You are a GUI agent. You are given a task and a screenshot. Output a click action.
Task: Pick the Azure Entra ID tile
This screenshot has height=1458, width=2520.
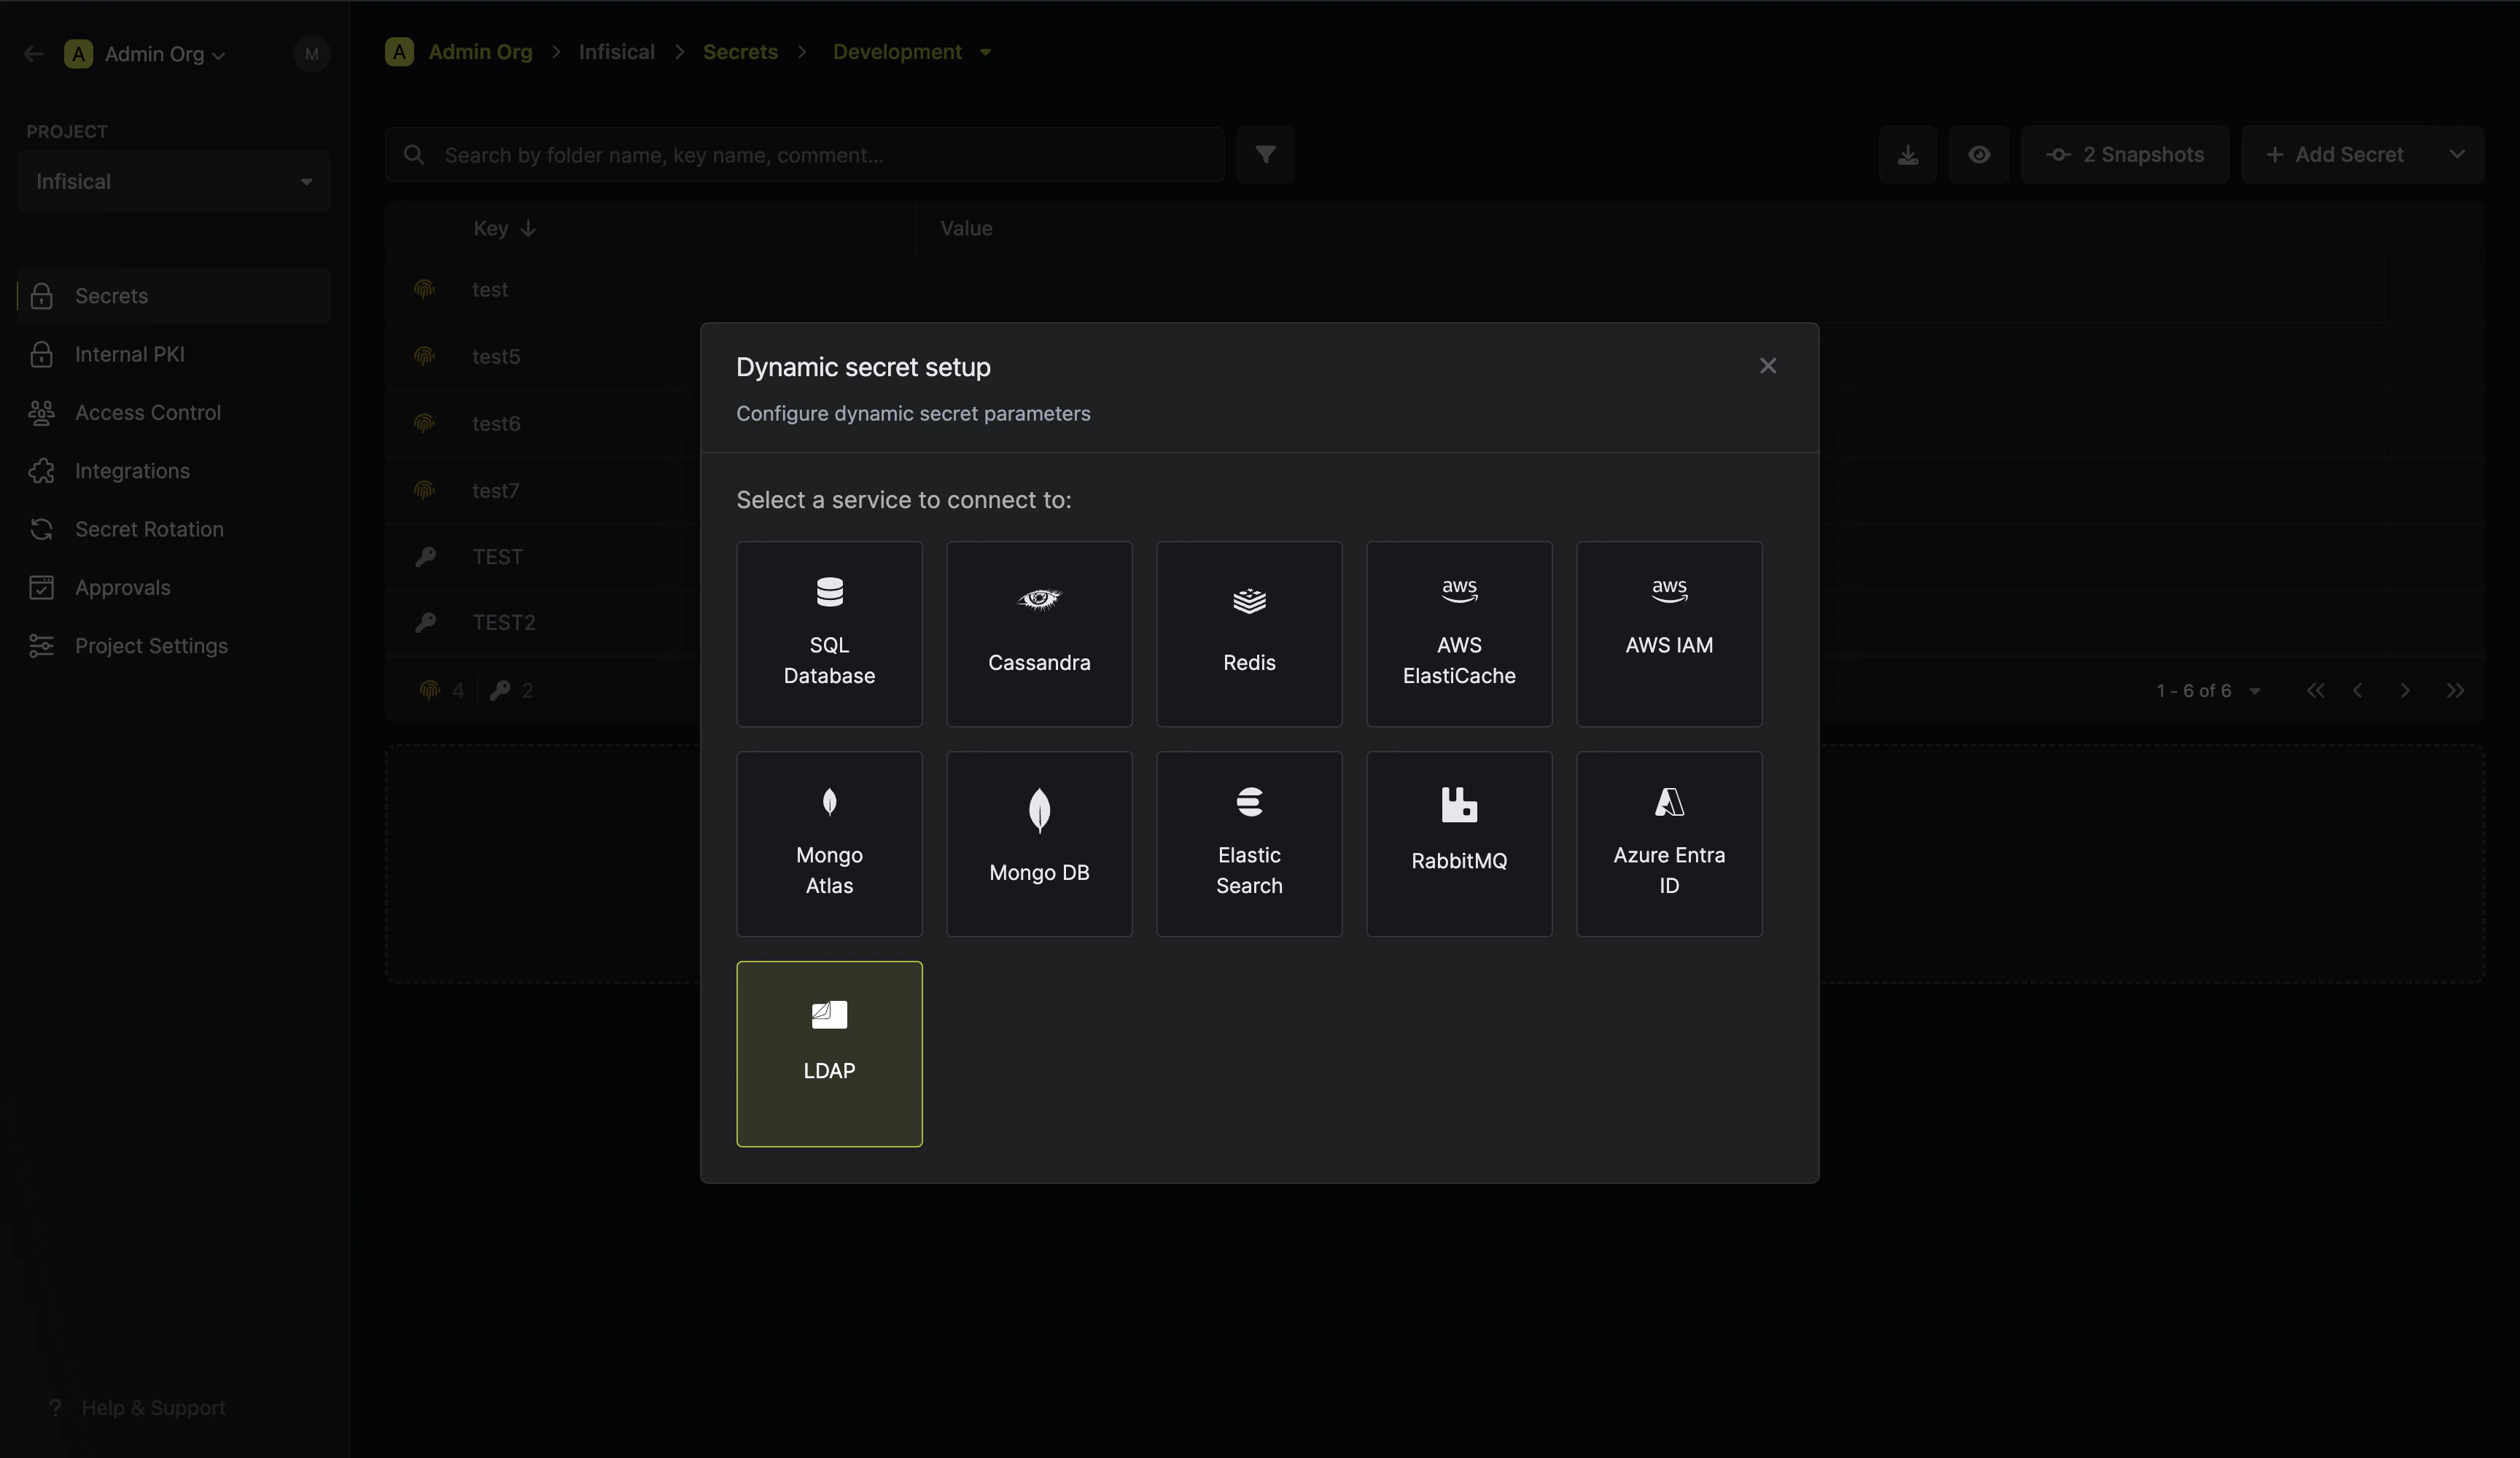(1669, 844)
